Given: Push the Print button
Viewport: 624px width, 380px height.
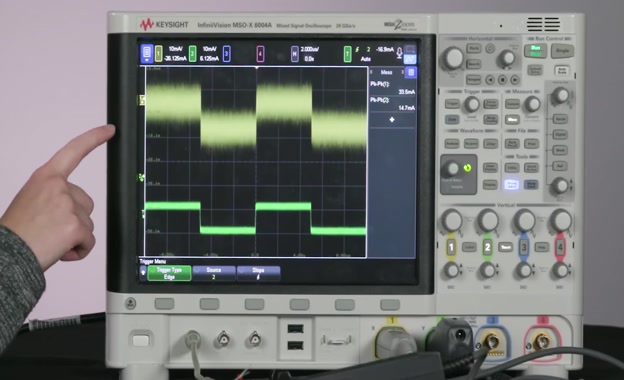Looking at the screenshot, I should 531,144.
